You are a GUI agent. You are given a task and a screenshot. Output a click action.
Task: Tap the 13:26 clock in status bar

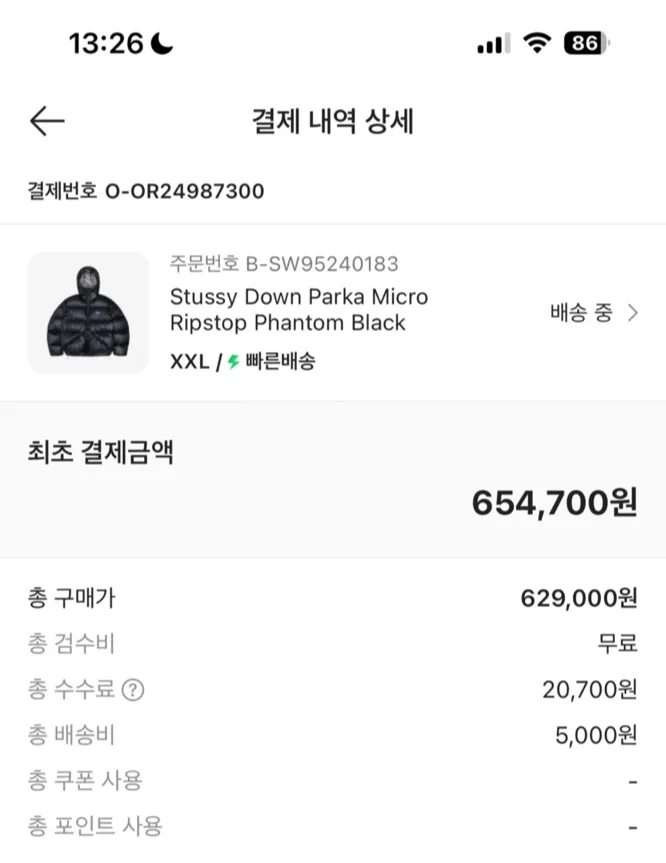point(106,43)
